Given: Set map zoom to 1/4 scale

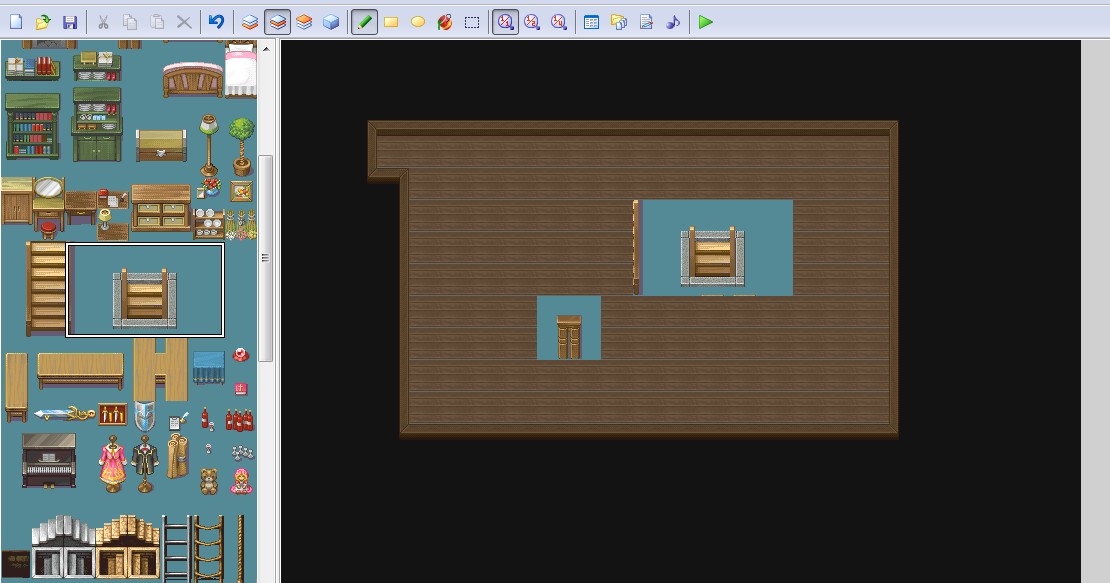Looking at the screenshot, I should click(559, 22).
